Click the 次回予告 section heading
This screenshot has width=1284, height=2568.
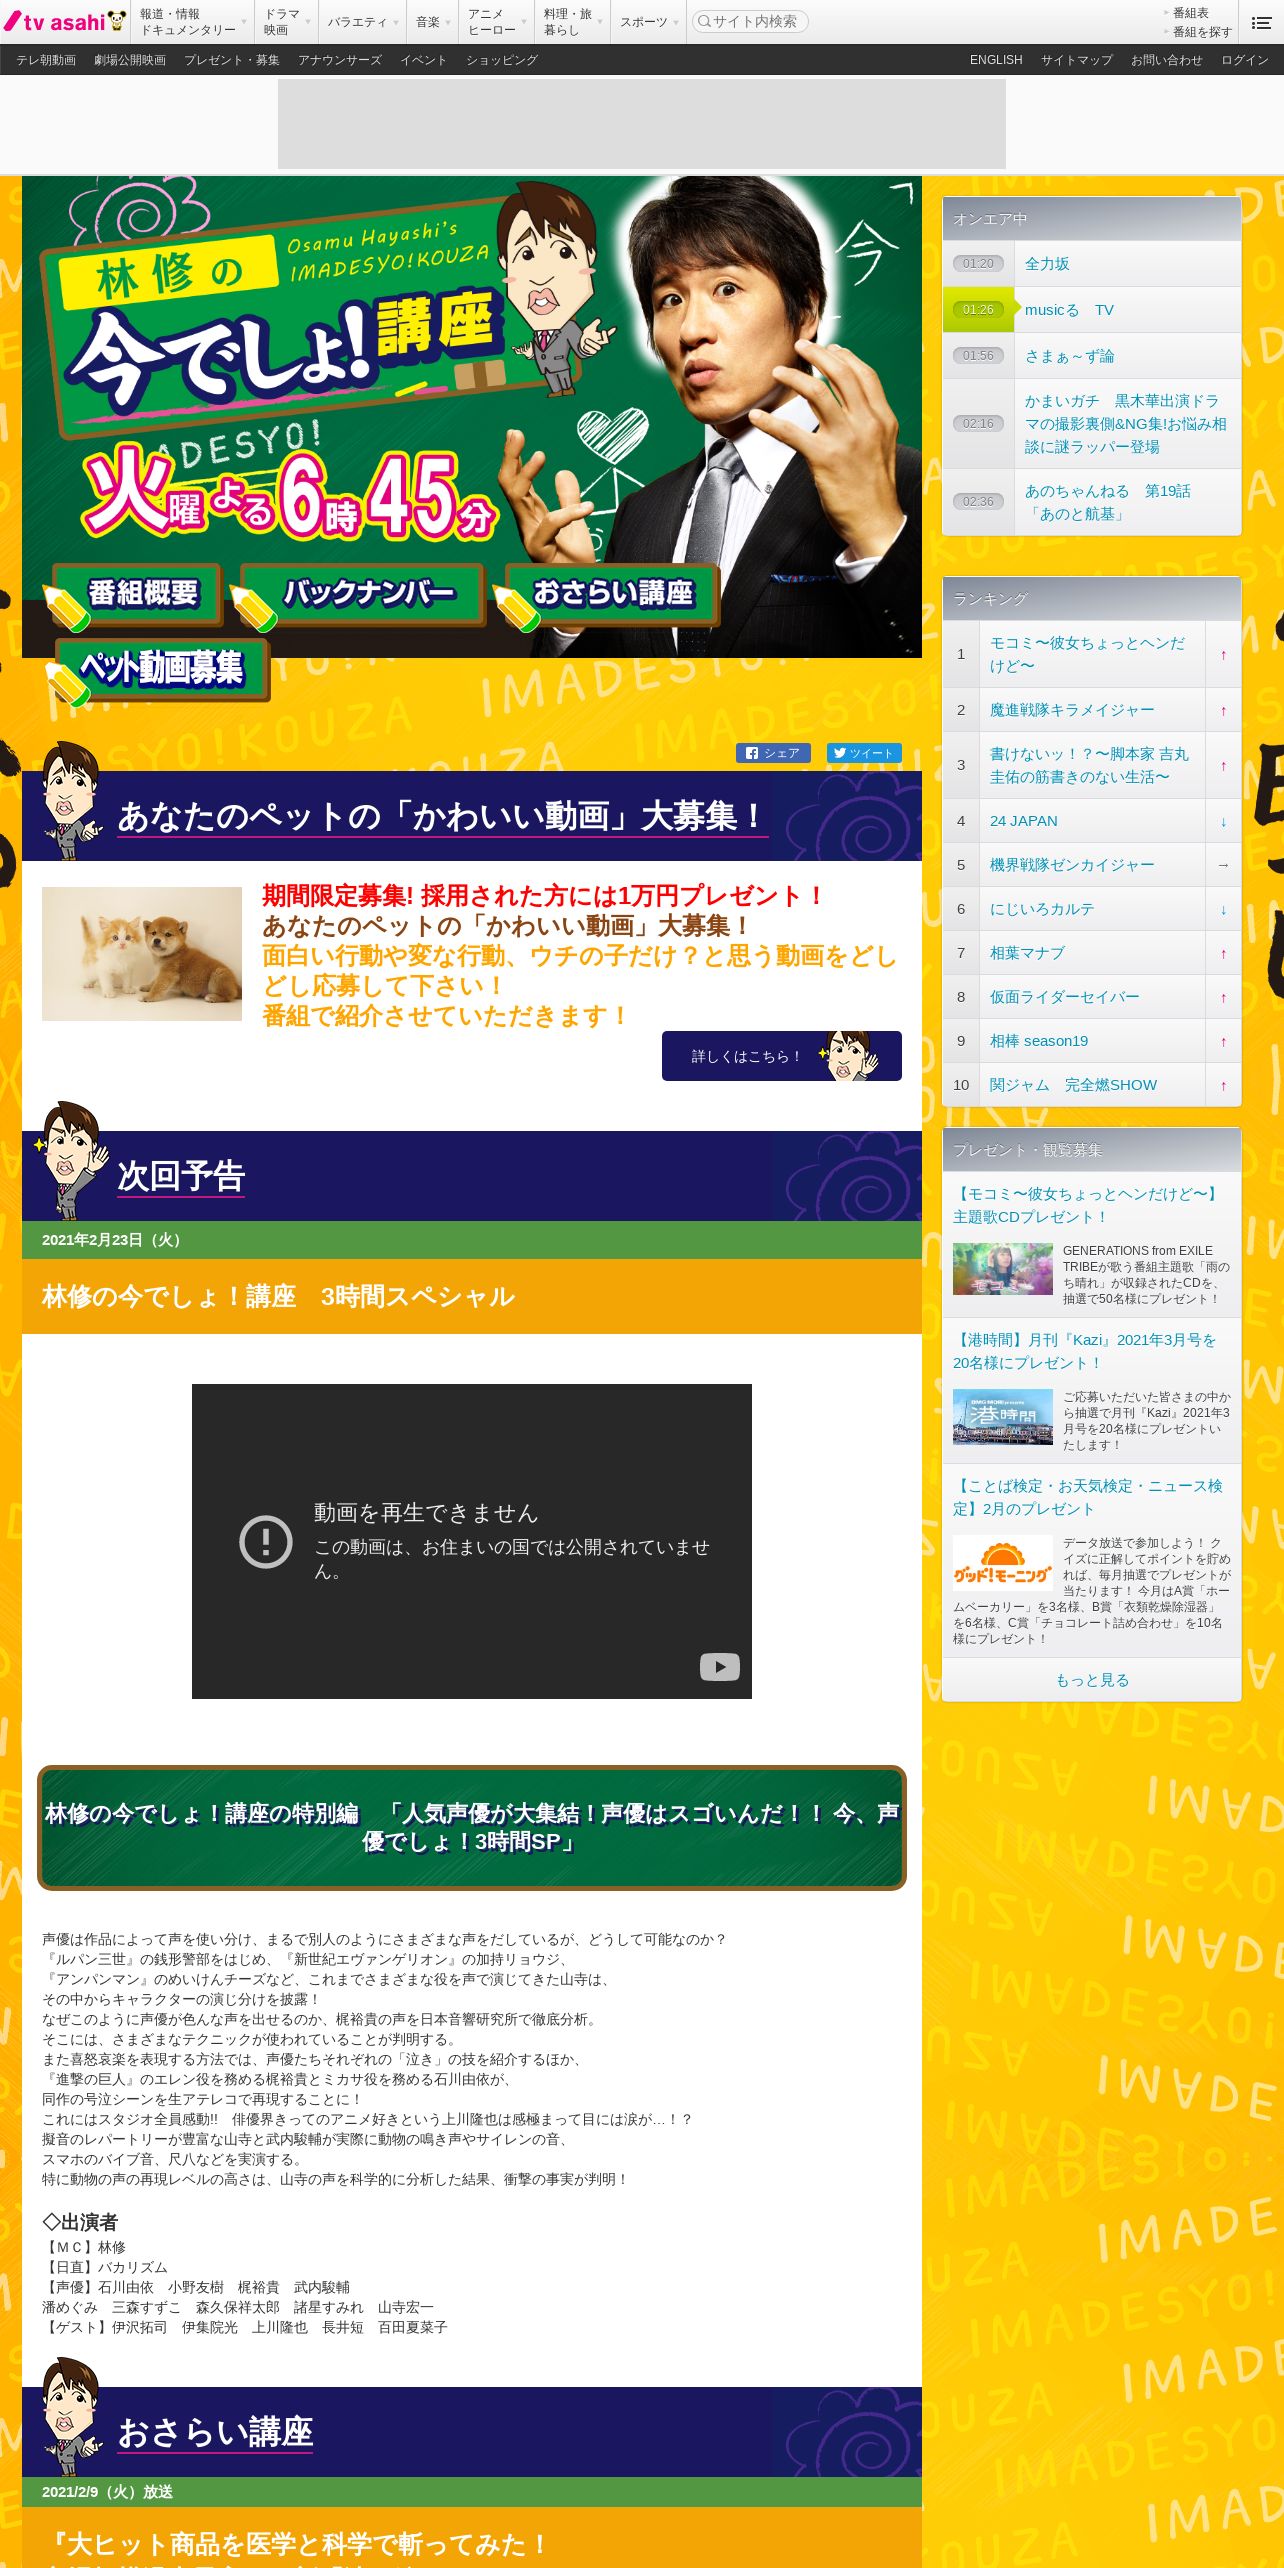point(181,1177)
